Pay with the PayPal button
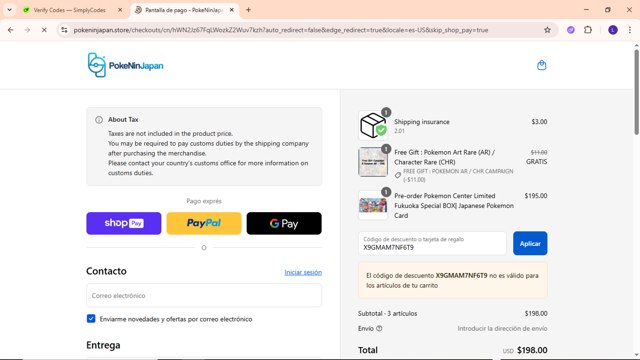The height and width of the screenshot is (360, 640). coord(204,223)
